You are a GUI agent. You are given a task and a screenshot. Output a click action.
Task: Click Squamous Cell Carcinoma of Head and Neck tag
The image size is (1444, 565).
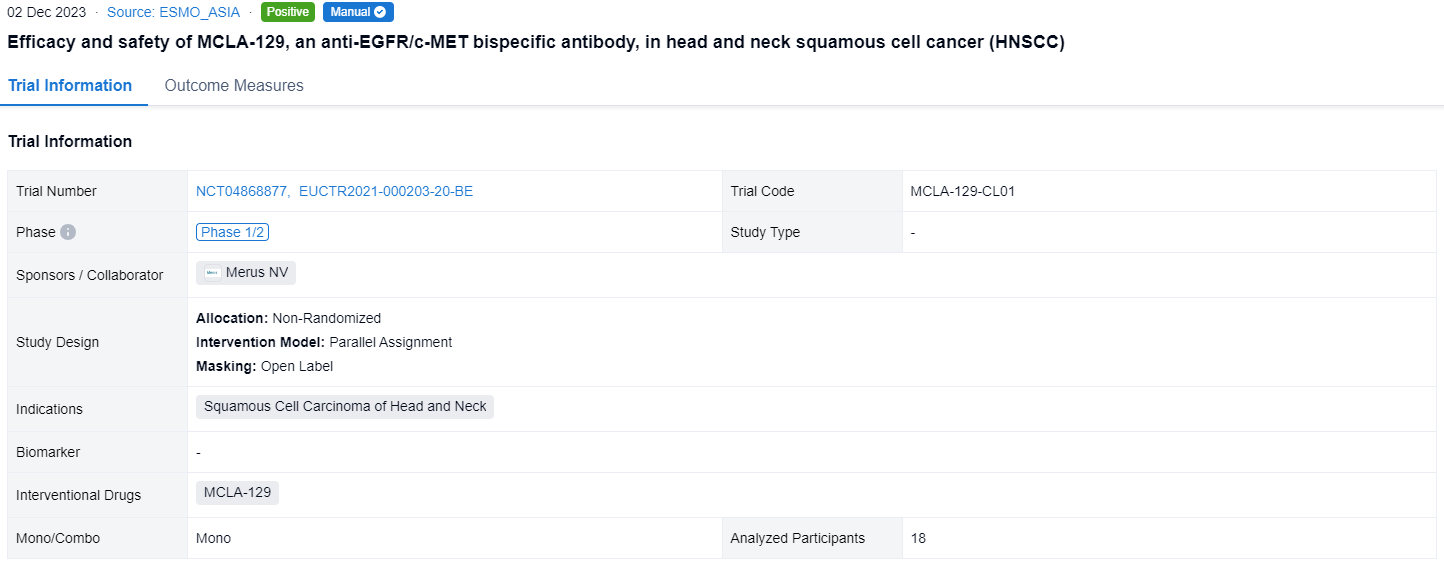click(x=345, y=407)
